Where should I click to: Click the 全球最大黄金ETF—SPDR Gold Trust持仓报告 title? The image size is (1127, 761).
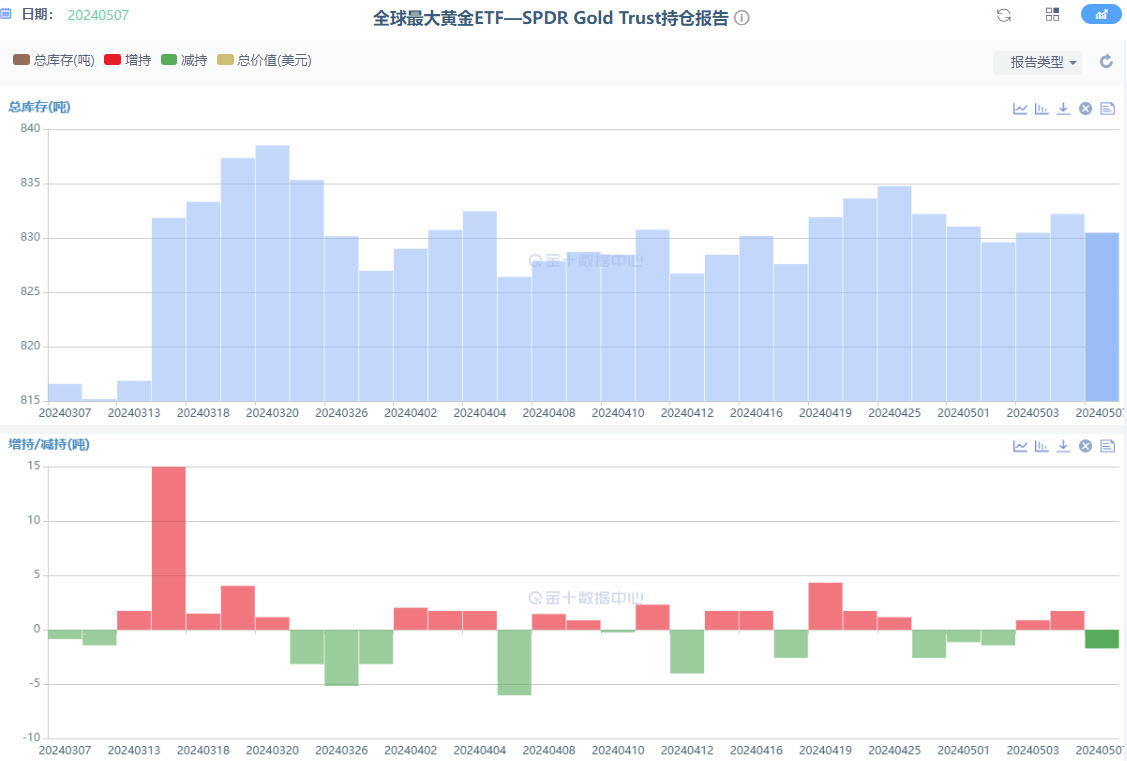(x=551, y=18)
